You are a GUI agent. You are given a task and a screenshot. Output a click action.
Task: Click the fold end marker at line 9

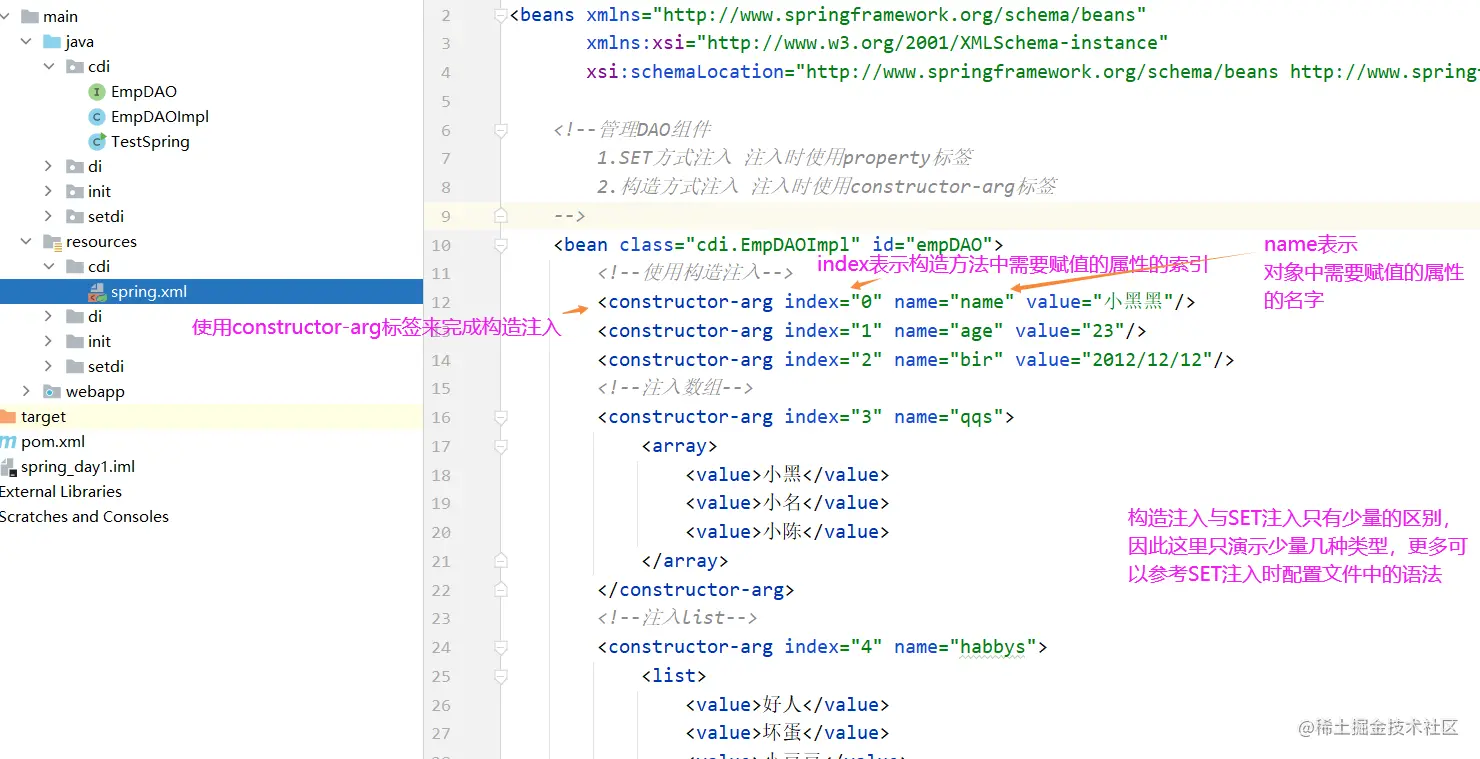(501, 216)
